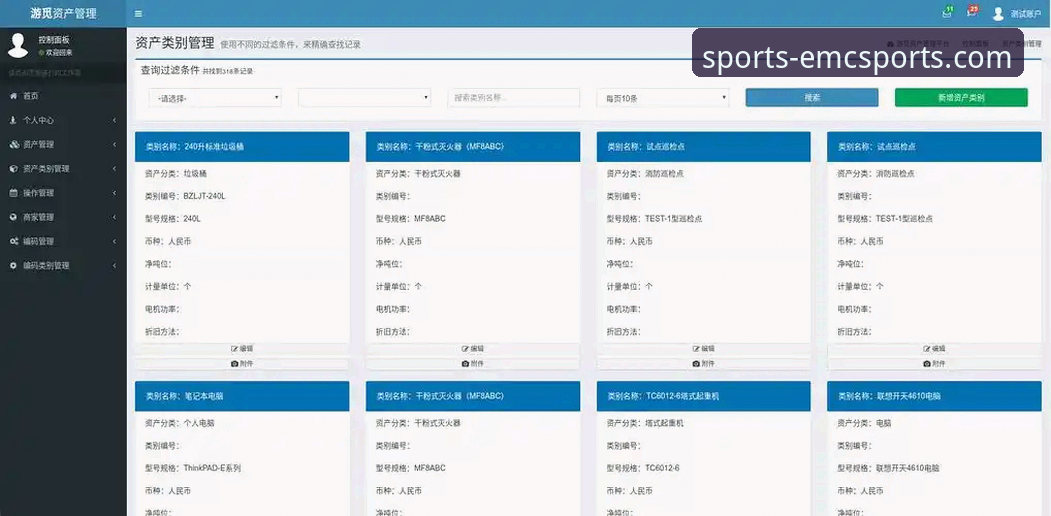This screenshot has height=516, width=1051.
Task: Click the 游觅资产管理 logo title
Action: pyautogui.click(x=63, y=13)
